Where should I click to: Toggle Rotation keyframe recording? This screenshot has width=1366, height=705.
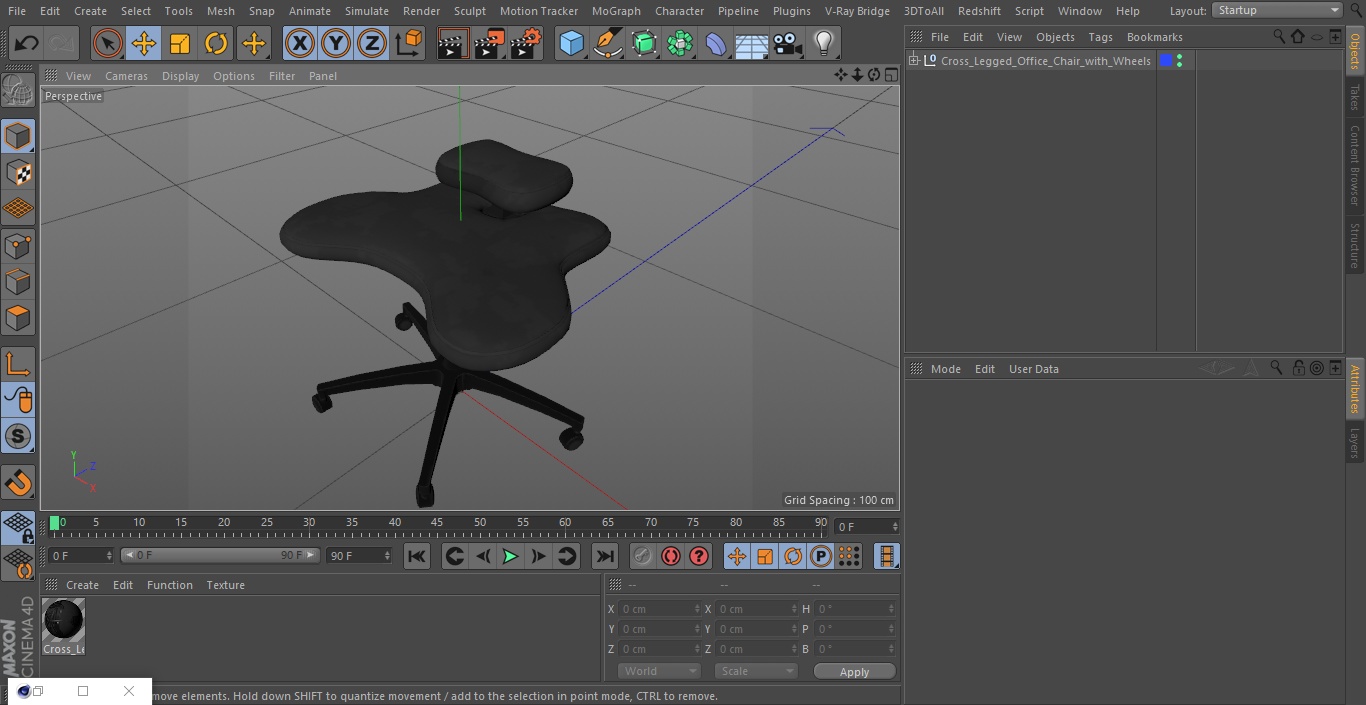tap(793, 556)
